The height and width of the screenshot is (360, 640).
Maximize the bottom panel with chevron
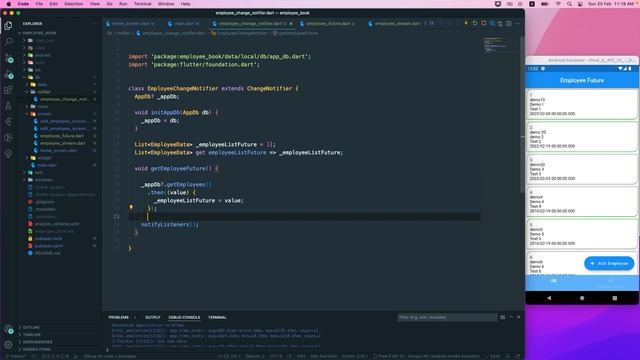coord(511,317)
